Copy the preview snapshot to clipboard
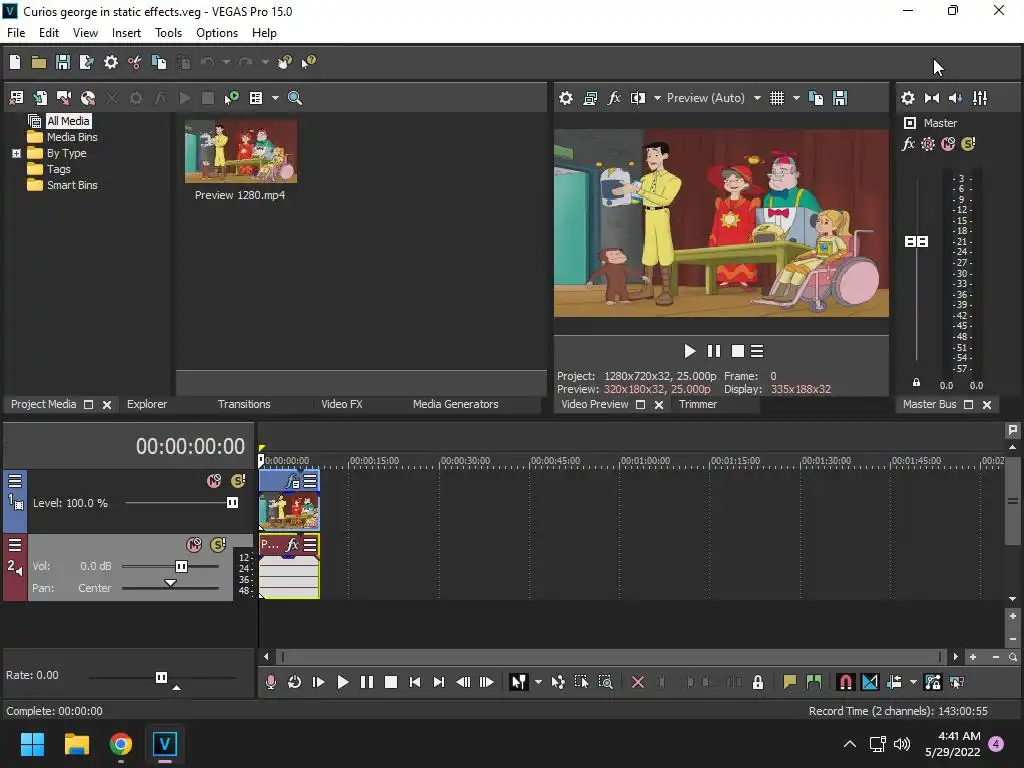This screenshot has height=768, width=1024. pos(816,98)
